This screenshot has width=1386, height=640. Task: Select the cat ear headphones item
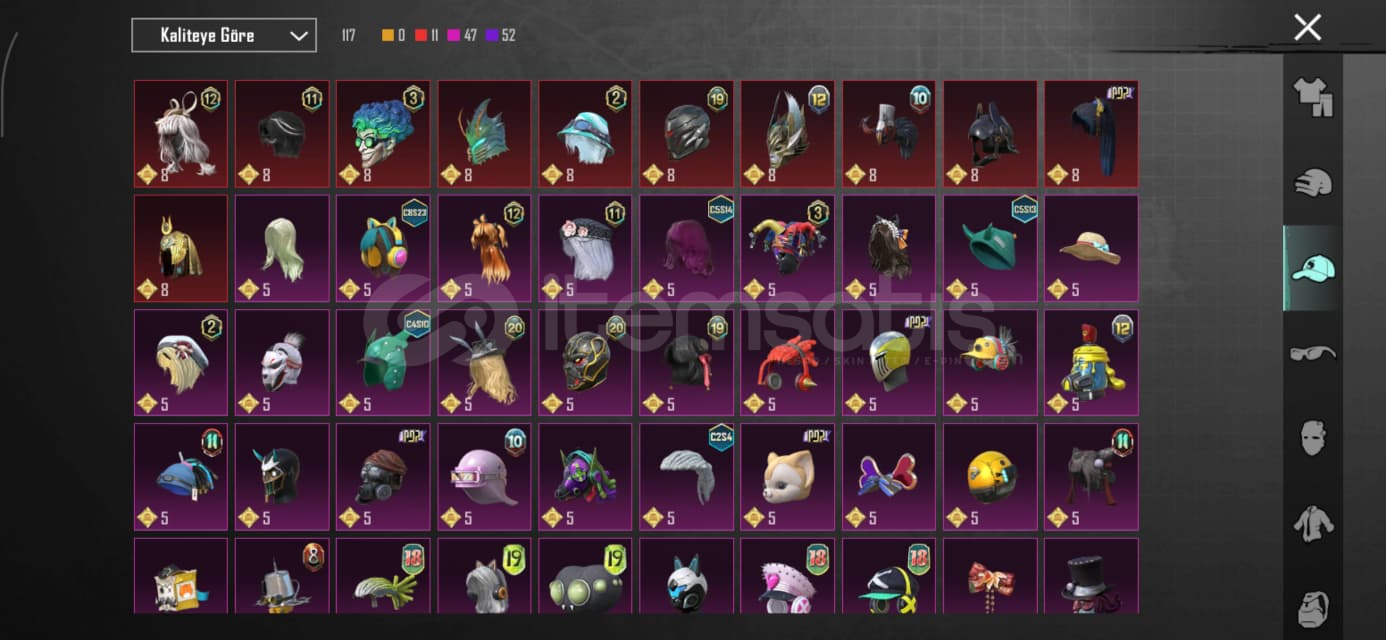tap(383, 248)
